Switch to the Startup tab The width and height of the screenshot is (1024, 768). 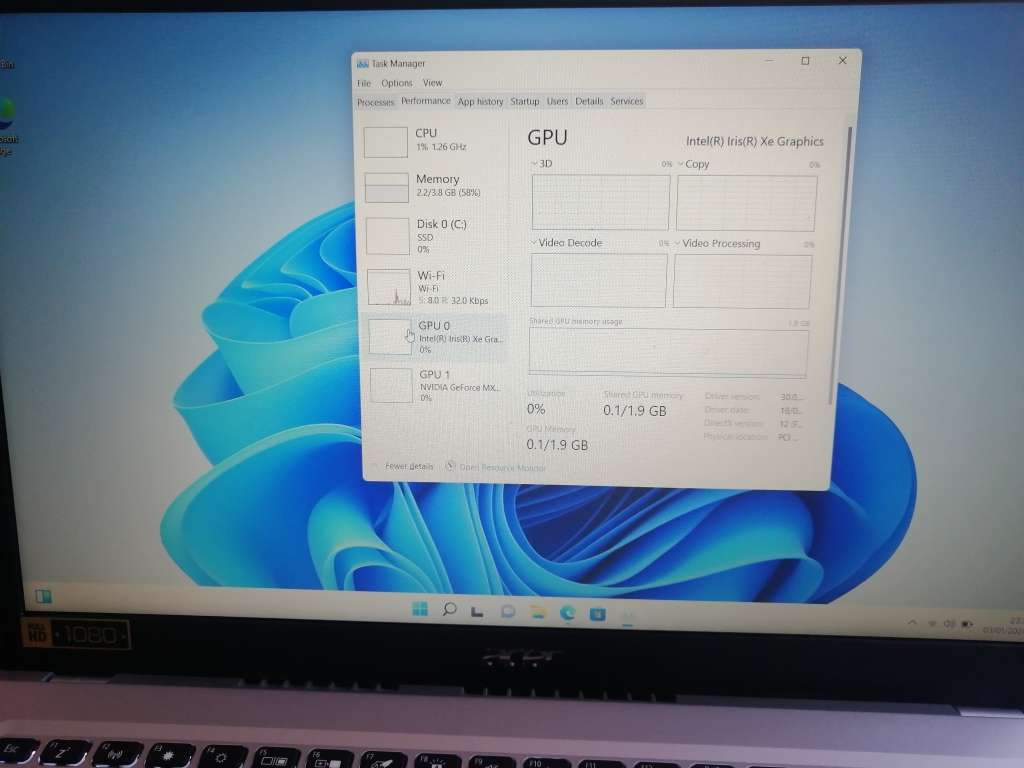pos(524,101)
